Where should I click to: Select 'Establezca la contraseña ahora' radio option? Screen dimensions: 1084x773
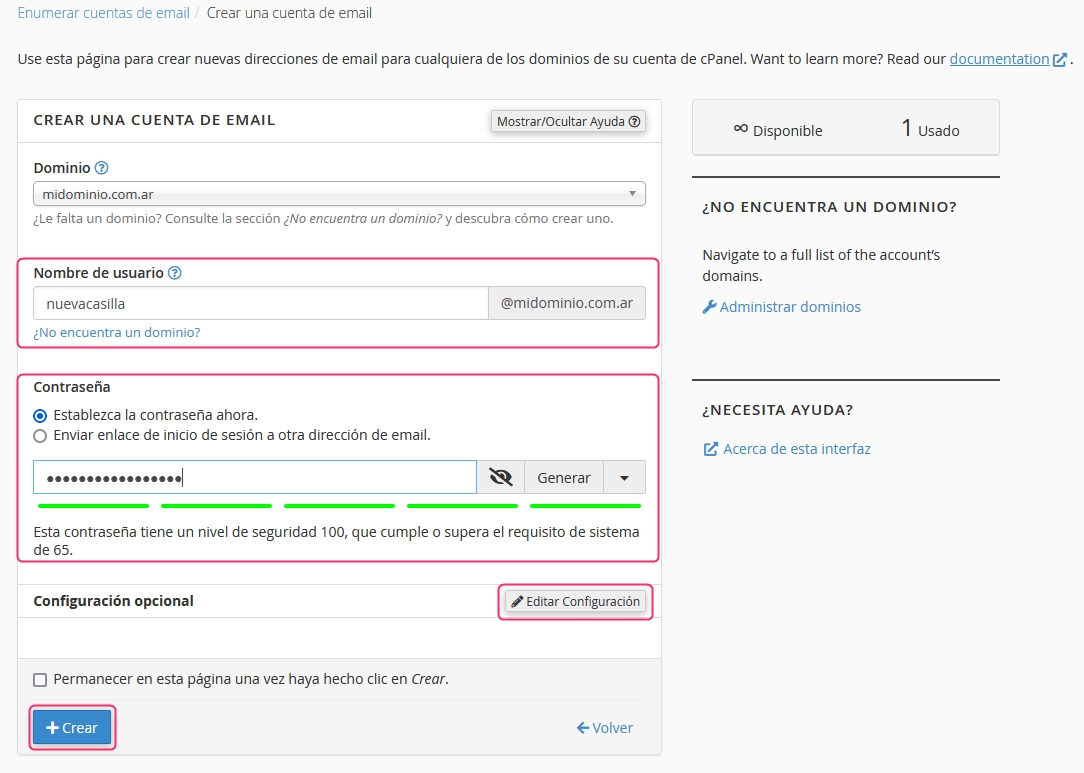click(x=40, y=415)
